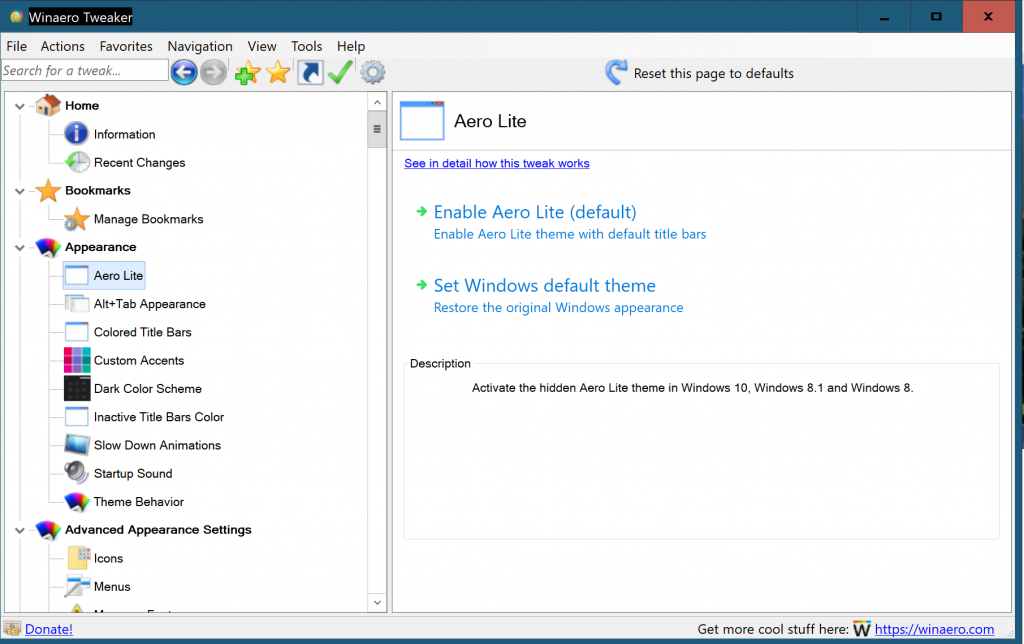The height and width of the screenshot is (644, 1024).
Task: Click the Startup Sound speaker icon
Action: tap(76, 472)
